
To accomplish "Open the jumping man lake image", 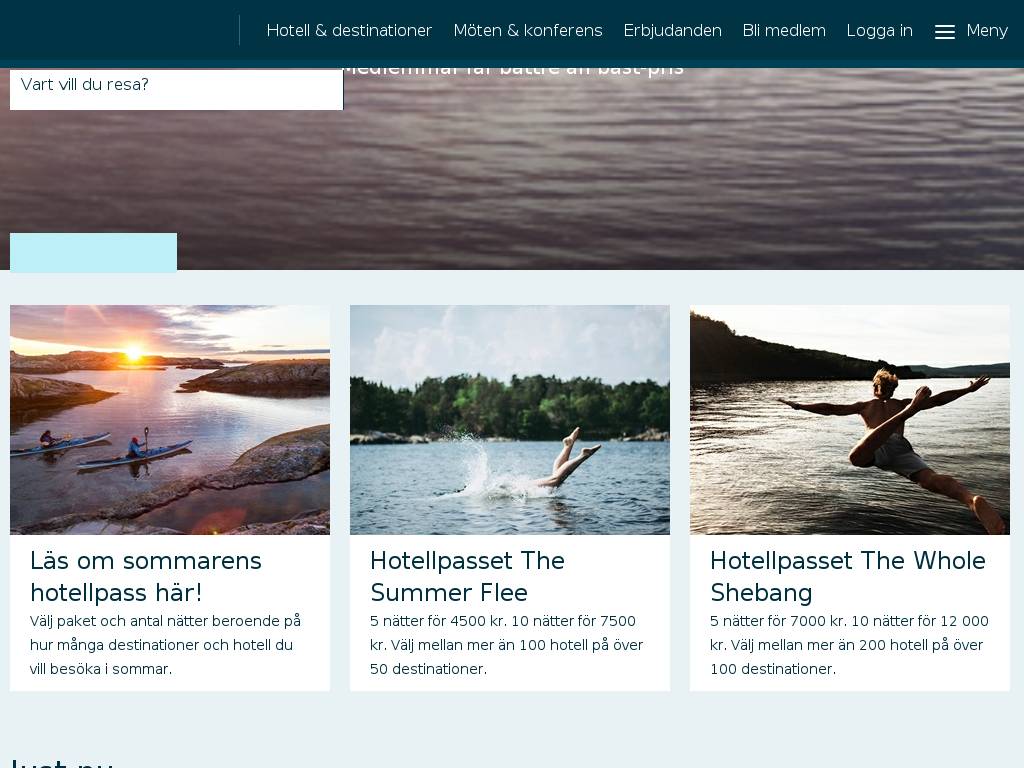I will point(850,420).
